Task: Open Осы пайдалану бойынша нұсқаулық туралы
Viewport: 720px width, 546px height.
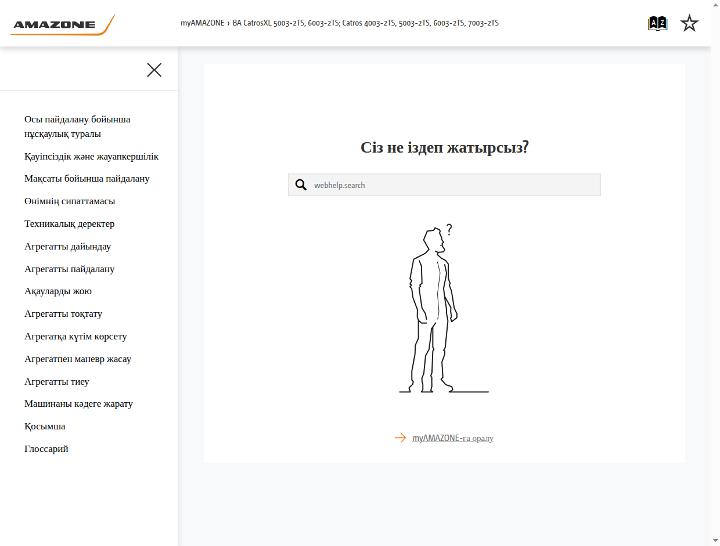Action: 78,126
